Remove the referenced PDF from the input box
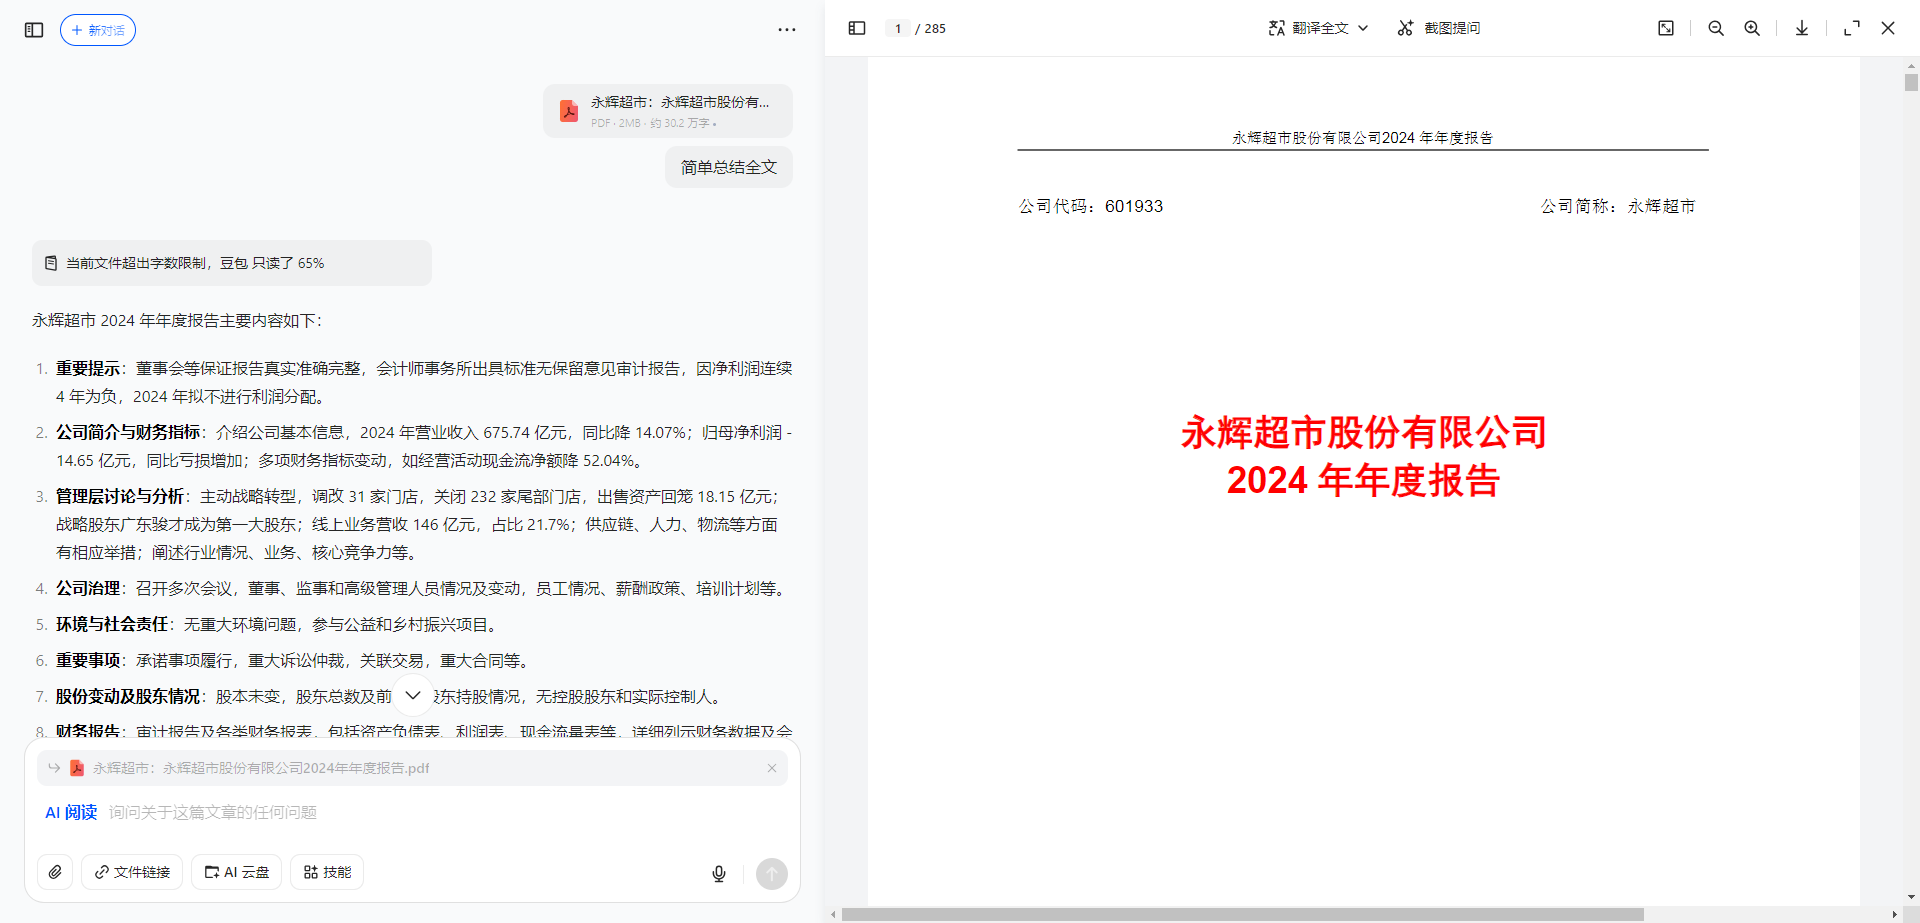Viewport: 1920px width, 923px height. 772,768
